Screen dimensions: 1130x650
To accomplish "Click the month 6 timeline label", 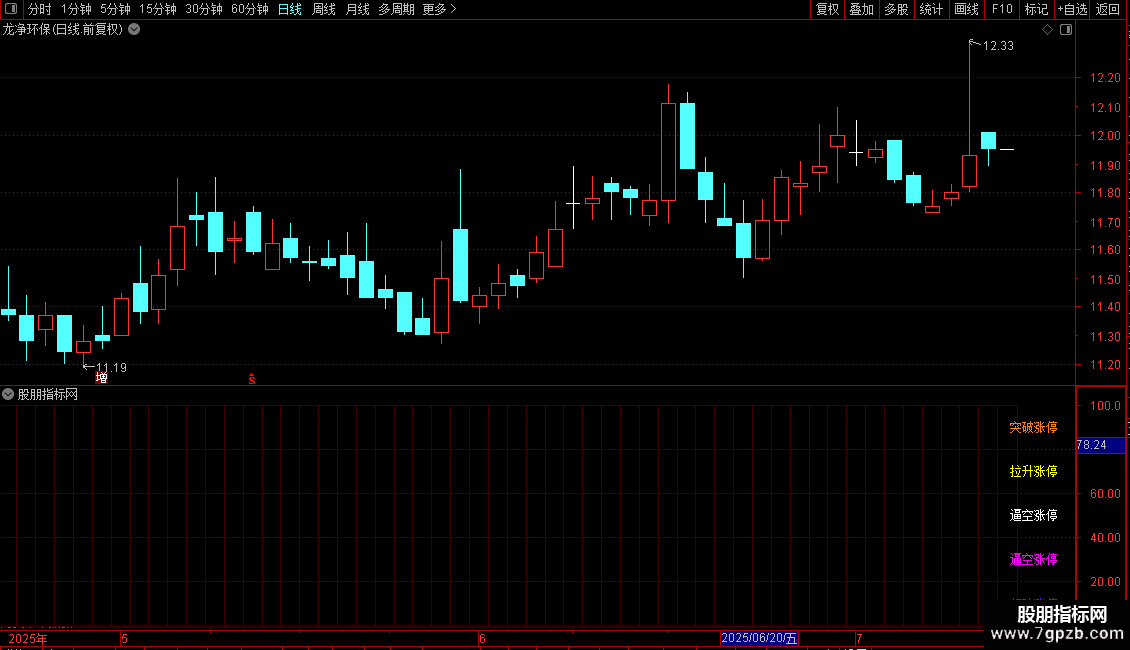I will pyautogui.click(x=482, y=638).
